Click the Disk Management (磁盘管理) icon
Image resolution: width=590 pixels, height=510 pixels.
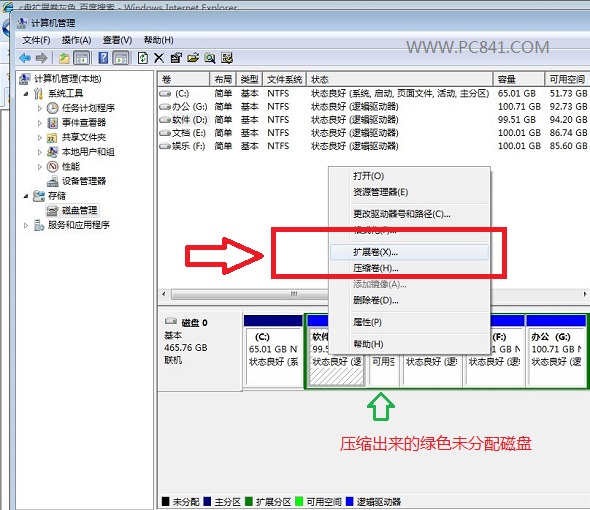52,210
